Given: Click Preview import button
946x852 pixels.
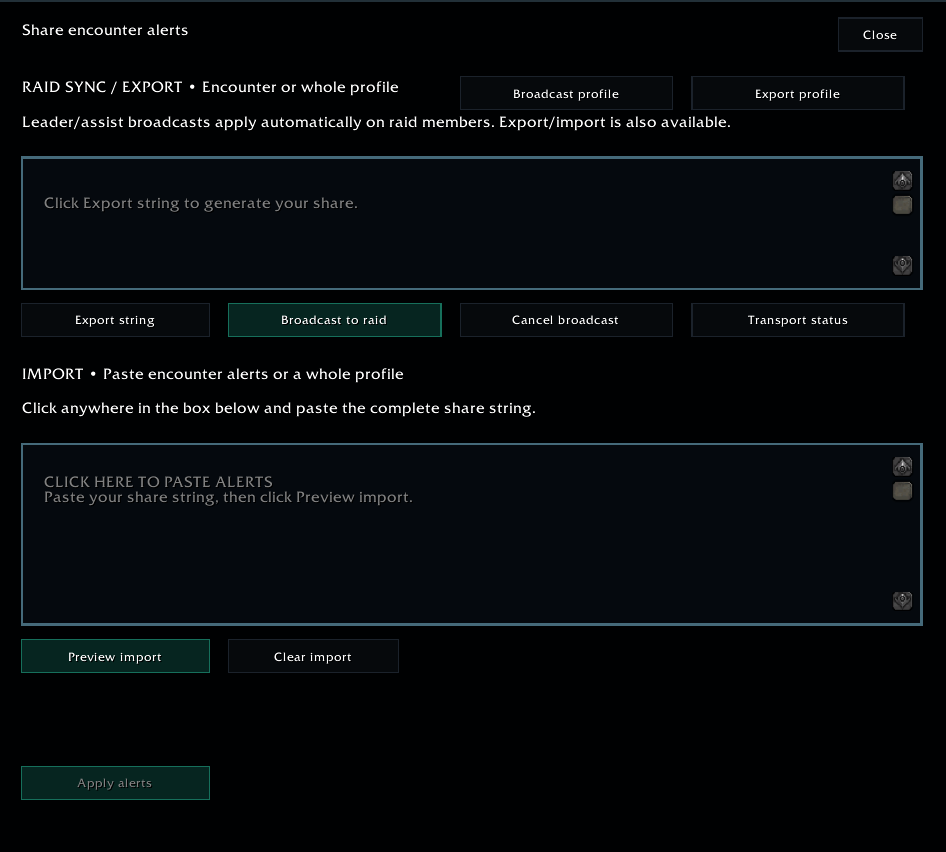Looking at the screenshot, I should (115, 656).
